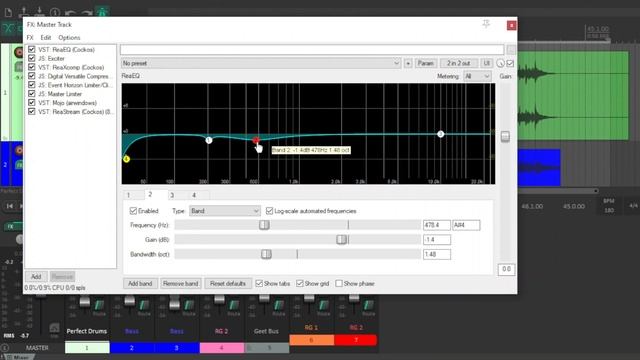Image resolution: width=640 pixels, height=360 pixels.
Task: Click go-to-start transport button
Action: [10, 206]
